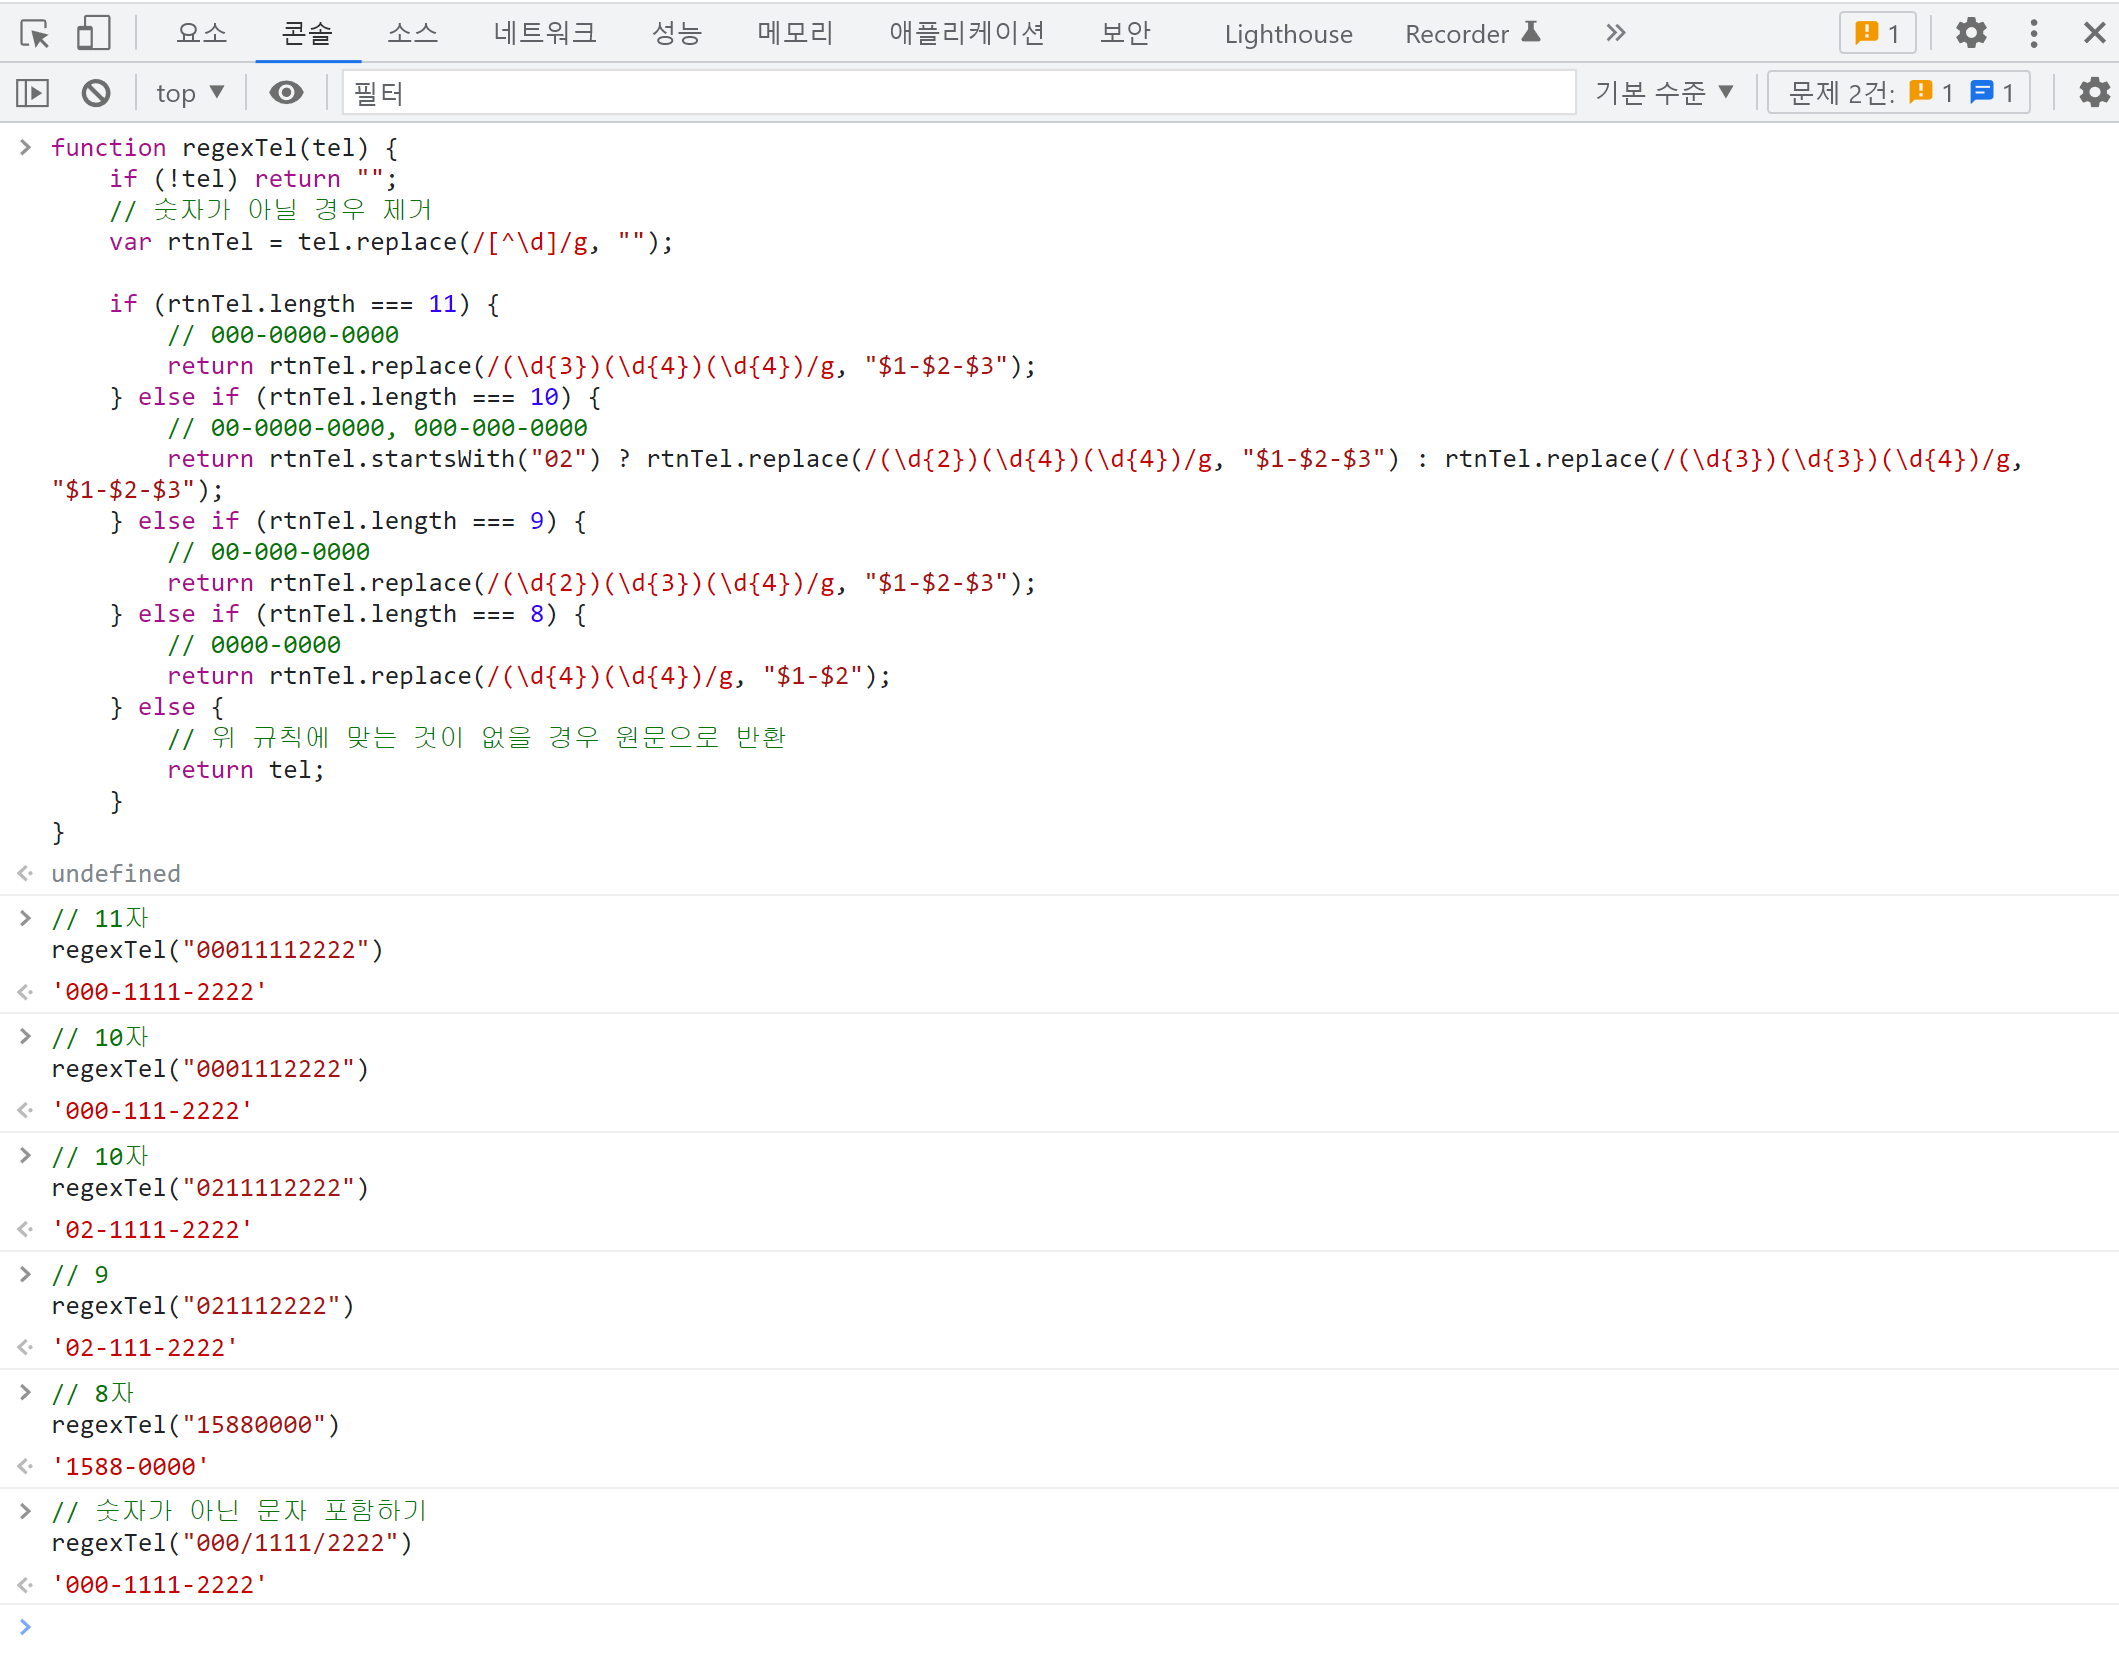Create a live expression with the eye icon
This screenshot has height=1678, width=2119.
[286, 92]
